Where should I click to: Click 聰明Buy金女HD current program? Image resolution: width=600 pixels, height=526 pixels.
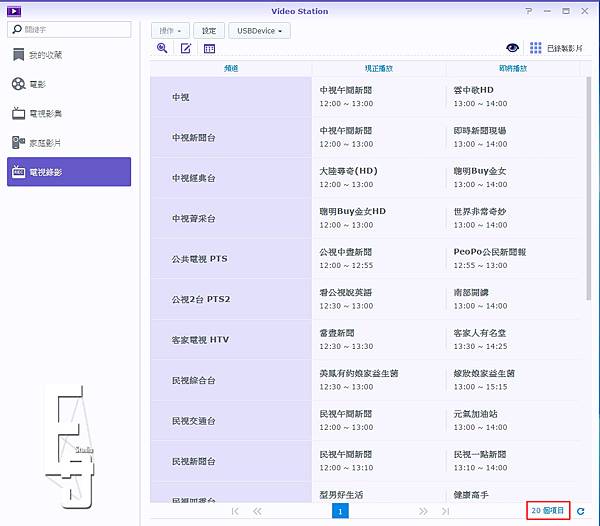pyautogui.click(x=352, y=212)
